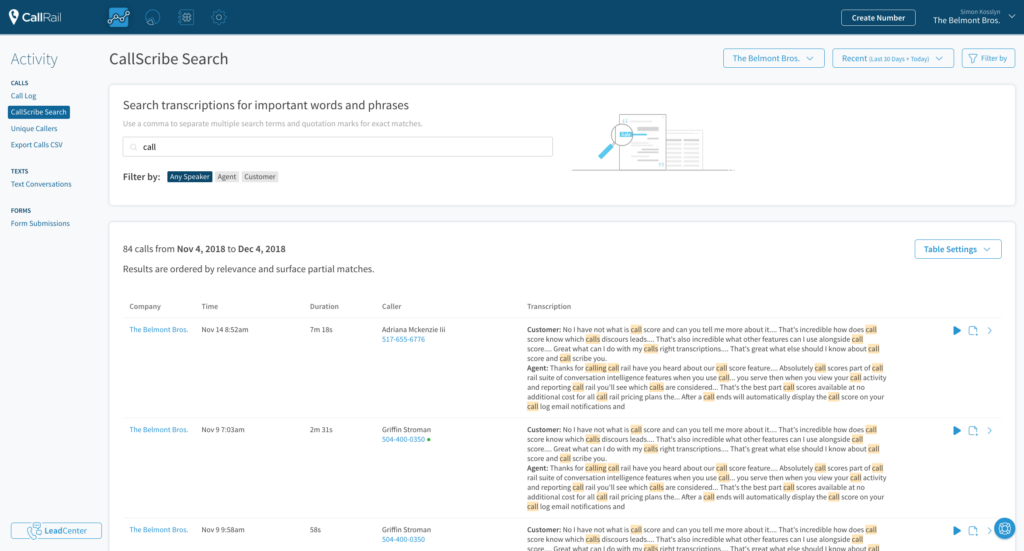Viewport: 1024px width, 551px height.
Task: Open The Belmont Bros. link in Nov 9 7:03am row
Action: tap(159, 430)
